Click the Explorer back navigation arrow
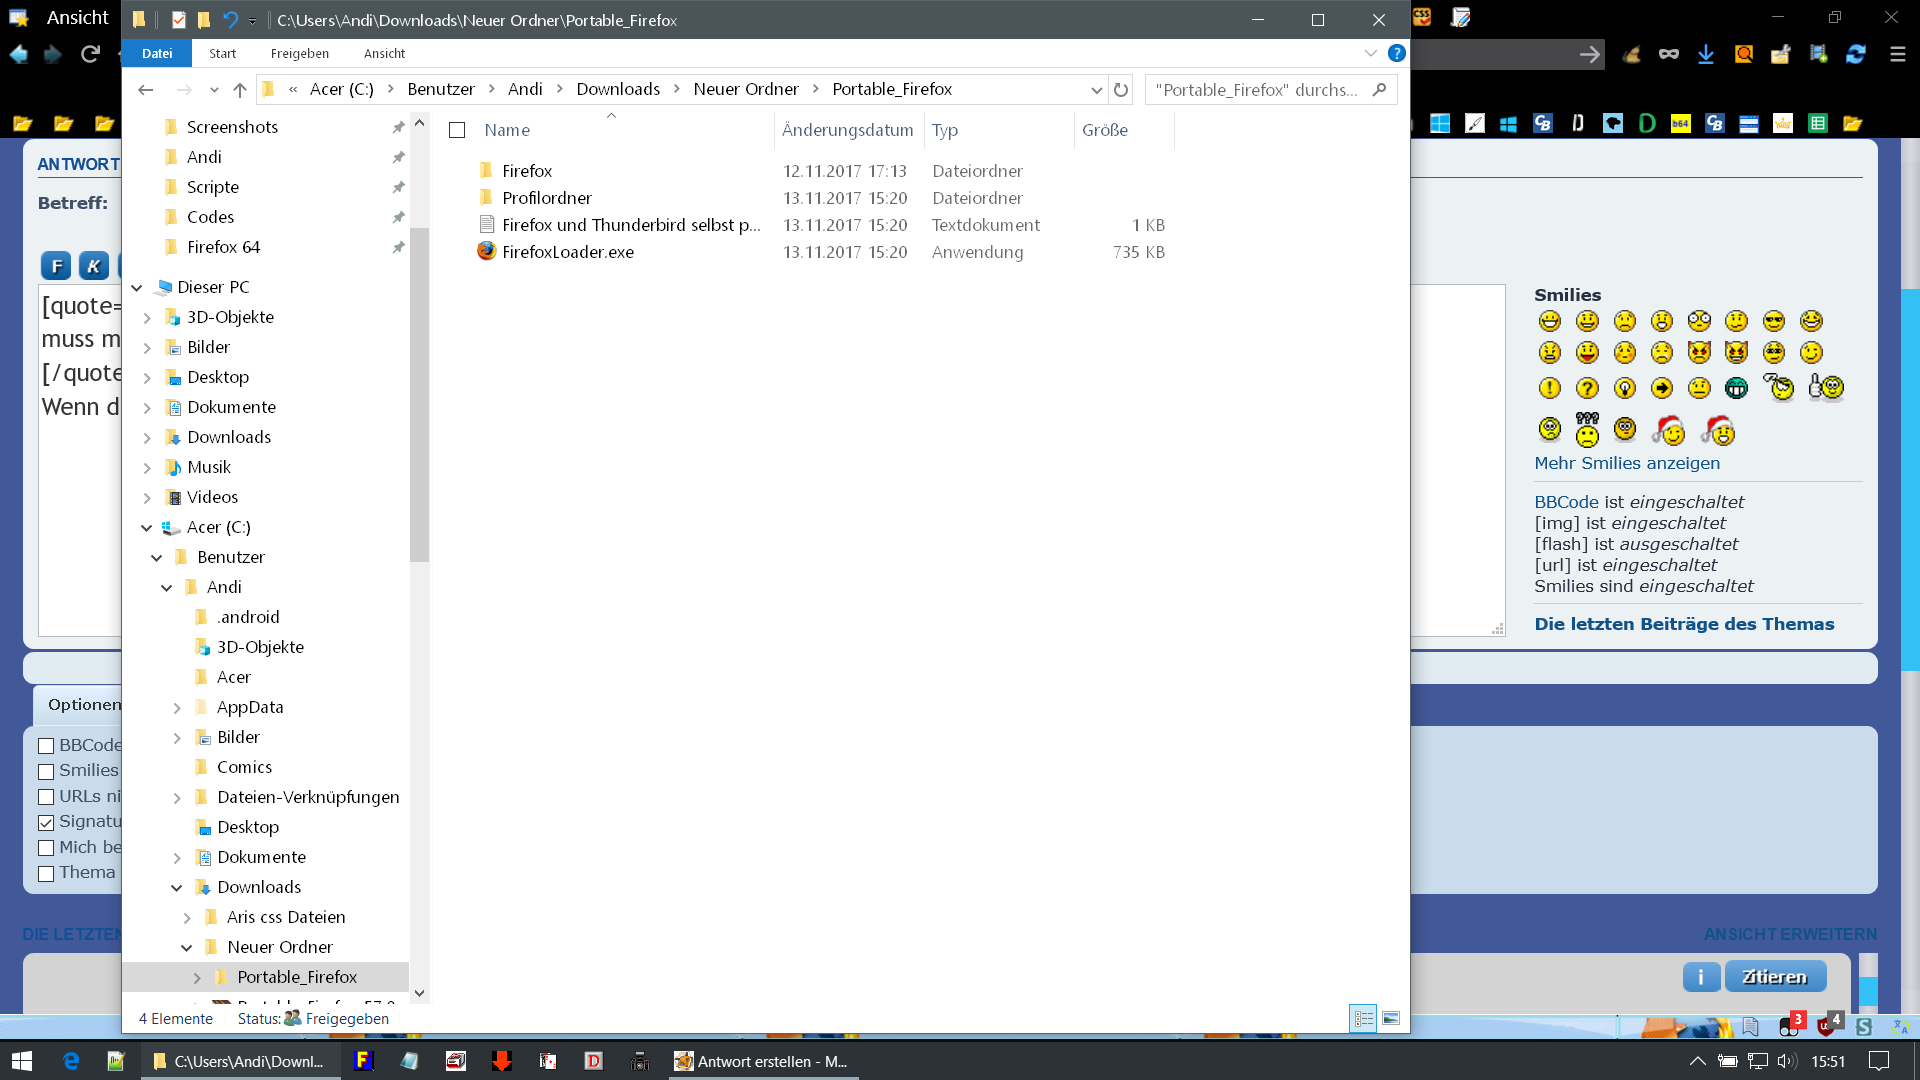 pos(146,90)
